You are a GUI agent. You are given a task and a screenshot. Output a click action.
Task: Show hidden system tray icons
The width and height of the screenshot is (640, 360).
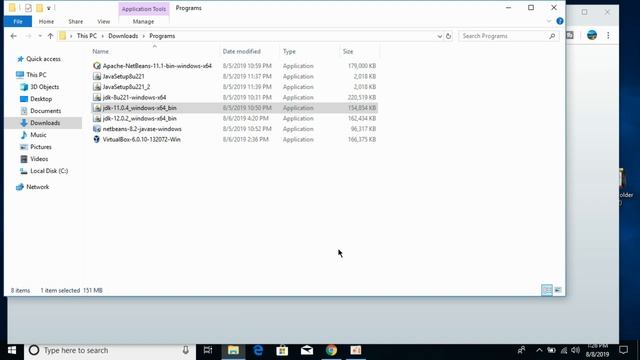(x=539, y=350)
